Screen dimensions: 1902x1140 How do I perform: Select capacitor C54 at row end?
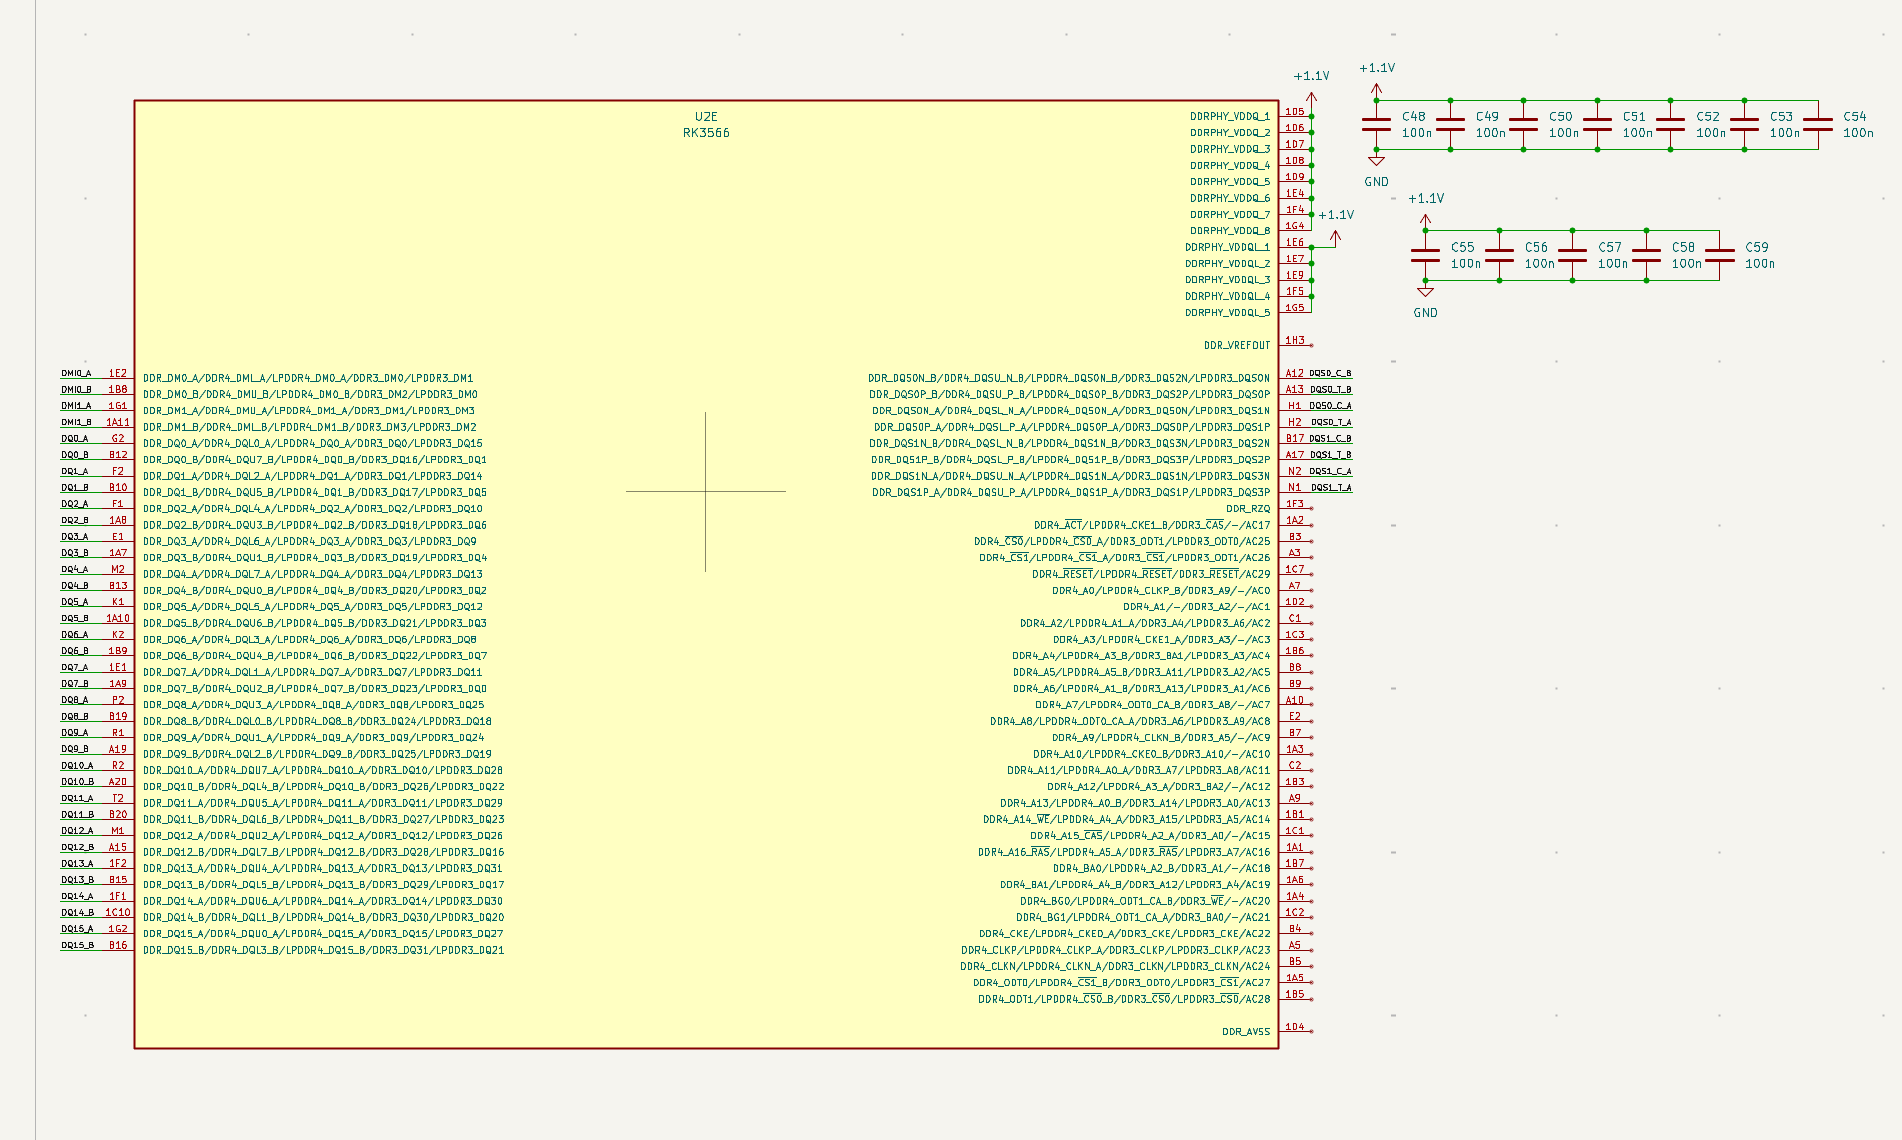pyautogui.click(x=1818, y=125)
